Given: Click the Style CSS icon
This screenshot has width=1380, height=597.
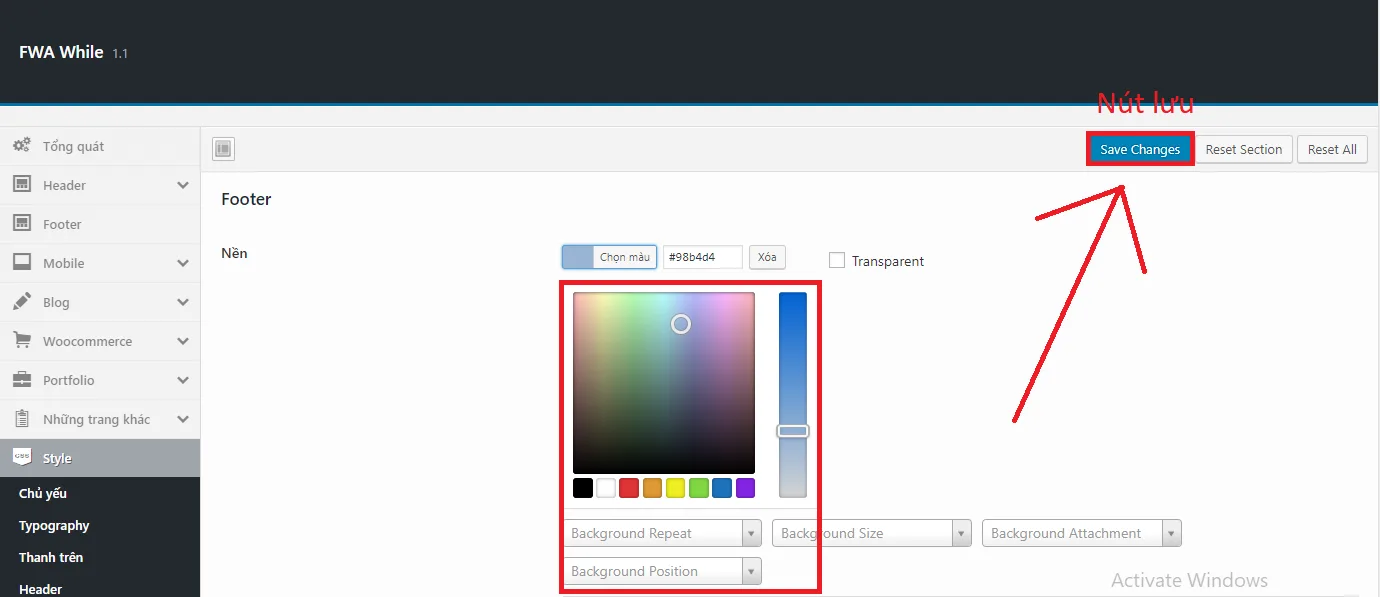Looking at the screenshot, I should (21, 457).
